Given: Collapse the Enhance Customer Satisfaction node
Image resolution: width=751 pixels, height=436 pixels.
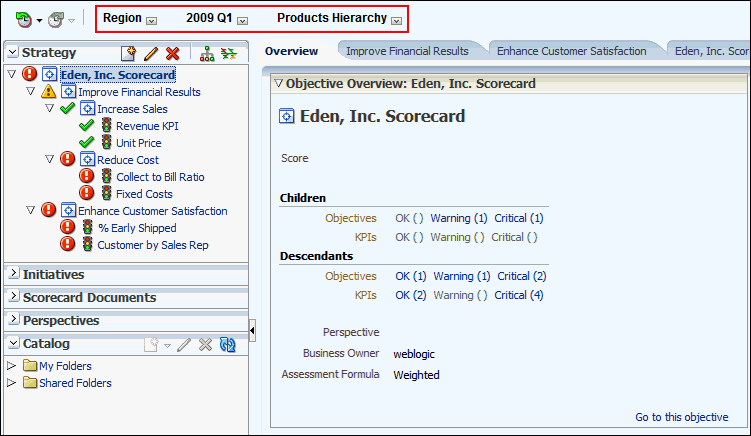Looking at the screenshot, I should tap(31, 210).
